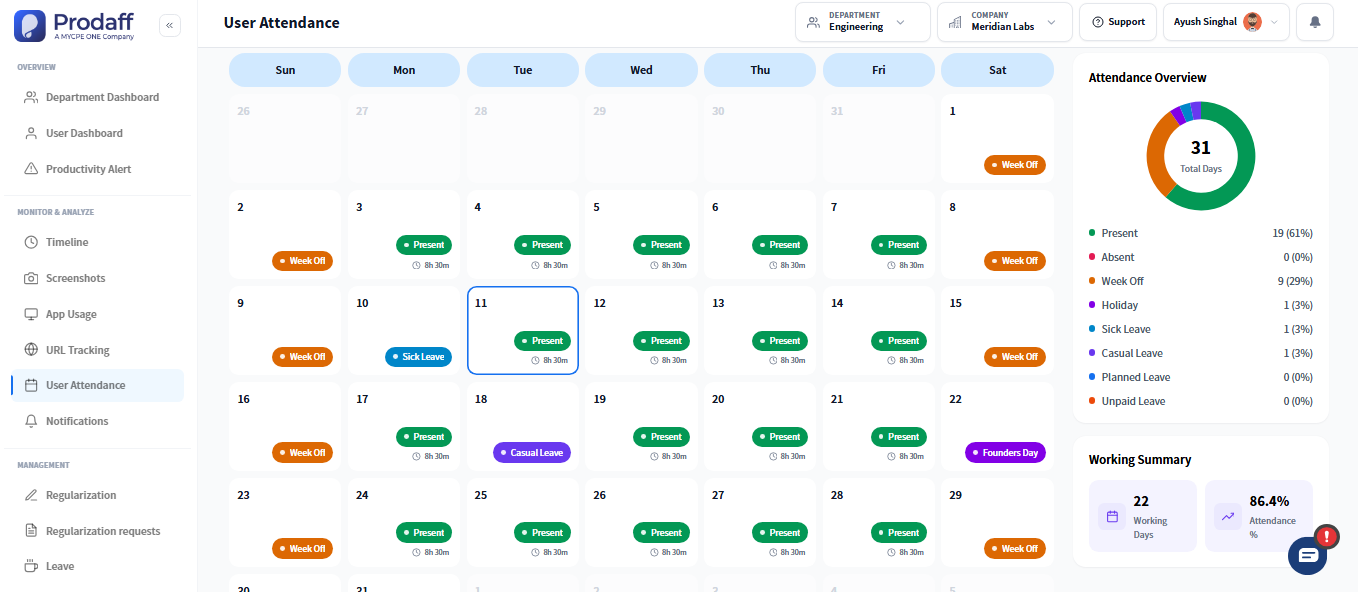Viewport: 1358px width, 592px height.
Task: Open Regularization requests page
Action: click(97, 531)
